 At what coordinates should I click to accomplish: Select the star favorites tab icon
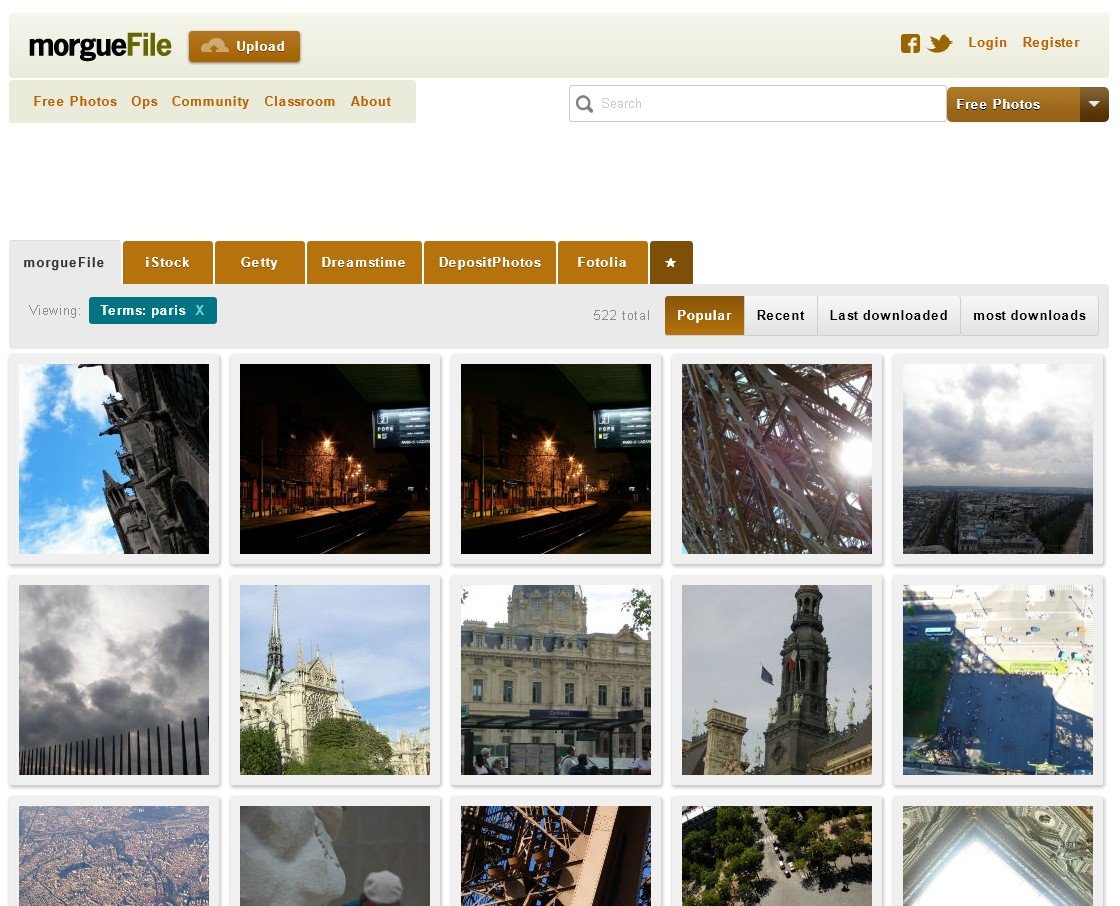click(x=671, y=262)
